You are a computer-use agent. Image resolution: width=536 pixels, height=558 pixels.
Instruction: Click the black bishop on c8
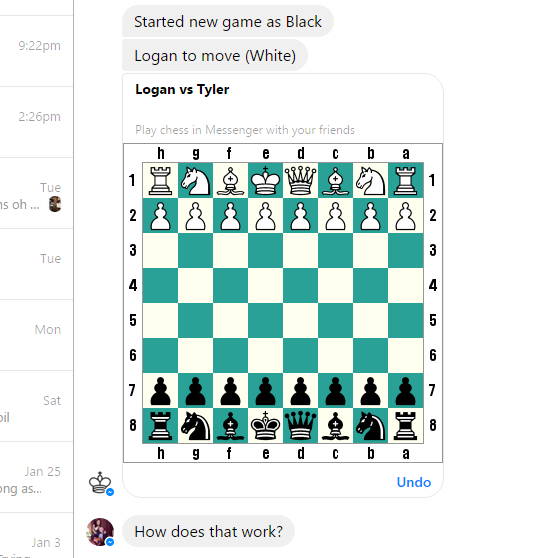(336, 426)
